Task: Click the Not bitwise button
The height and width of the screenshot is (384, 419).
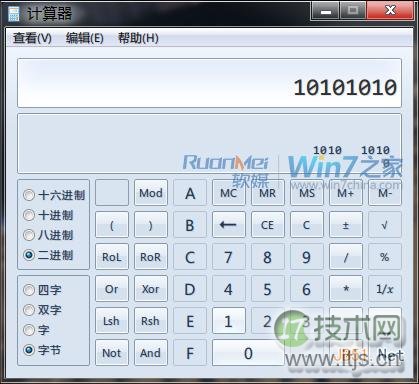Action: click(112, 353)
